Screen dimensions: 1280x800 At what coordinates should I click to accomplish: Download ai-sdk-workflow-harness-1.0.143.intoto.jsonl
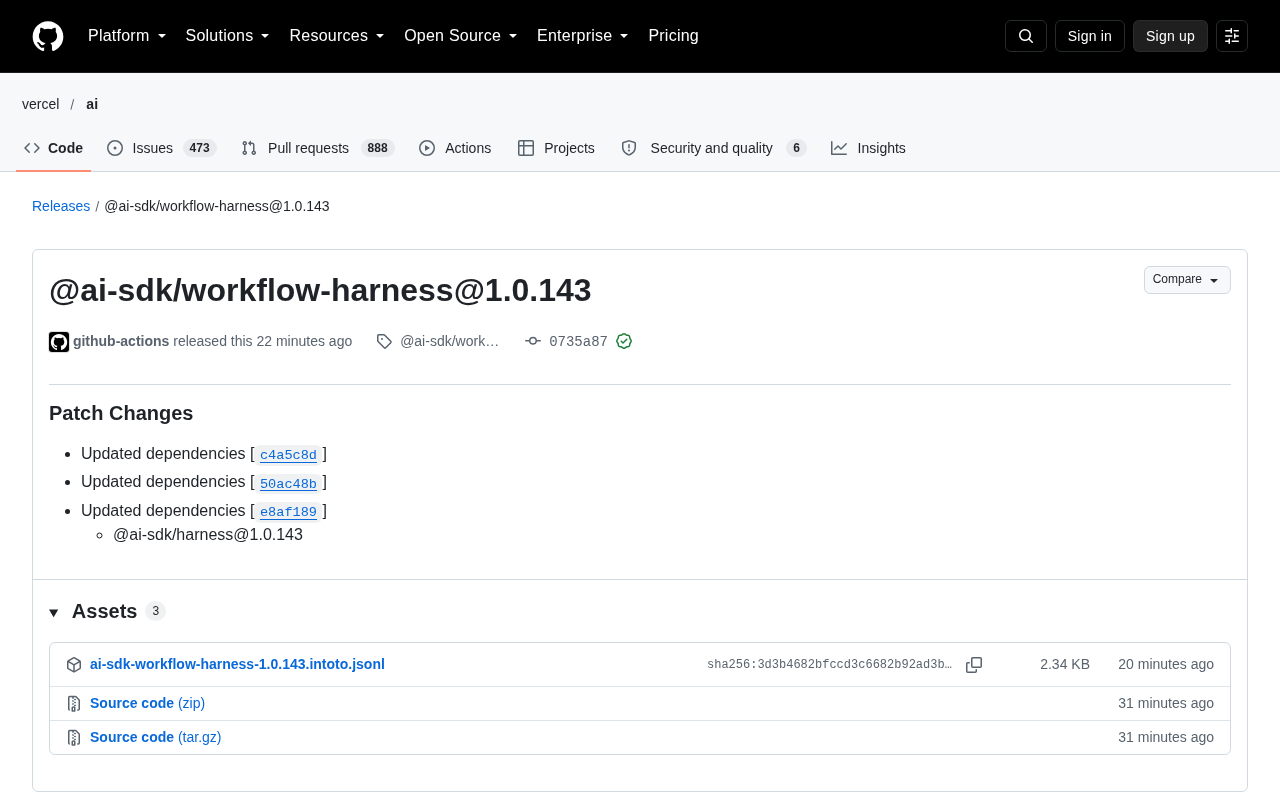coord(237,664)
